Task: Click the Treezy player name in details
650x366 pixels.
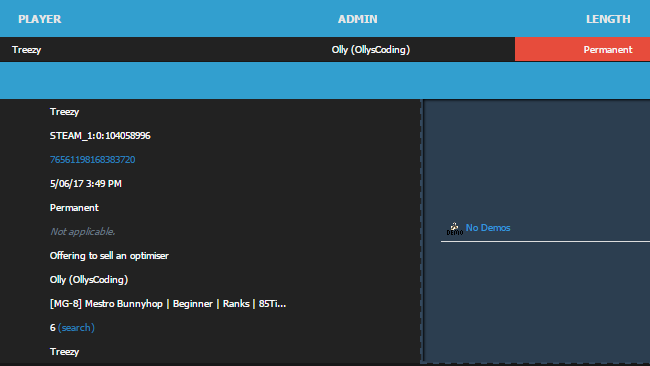Action: tap(64, 112)
